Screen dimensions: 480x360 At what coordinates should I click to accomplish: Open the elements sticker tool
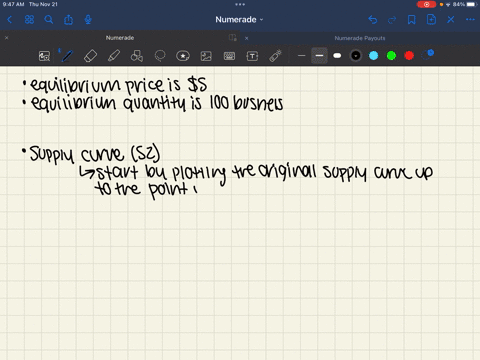(183, 56)
